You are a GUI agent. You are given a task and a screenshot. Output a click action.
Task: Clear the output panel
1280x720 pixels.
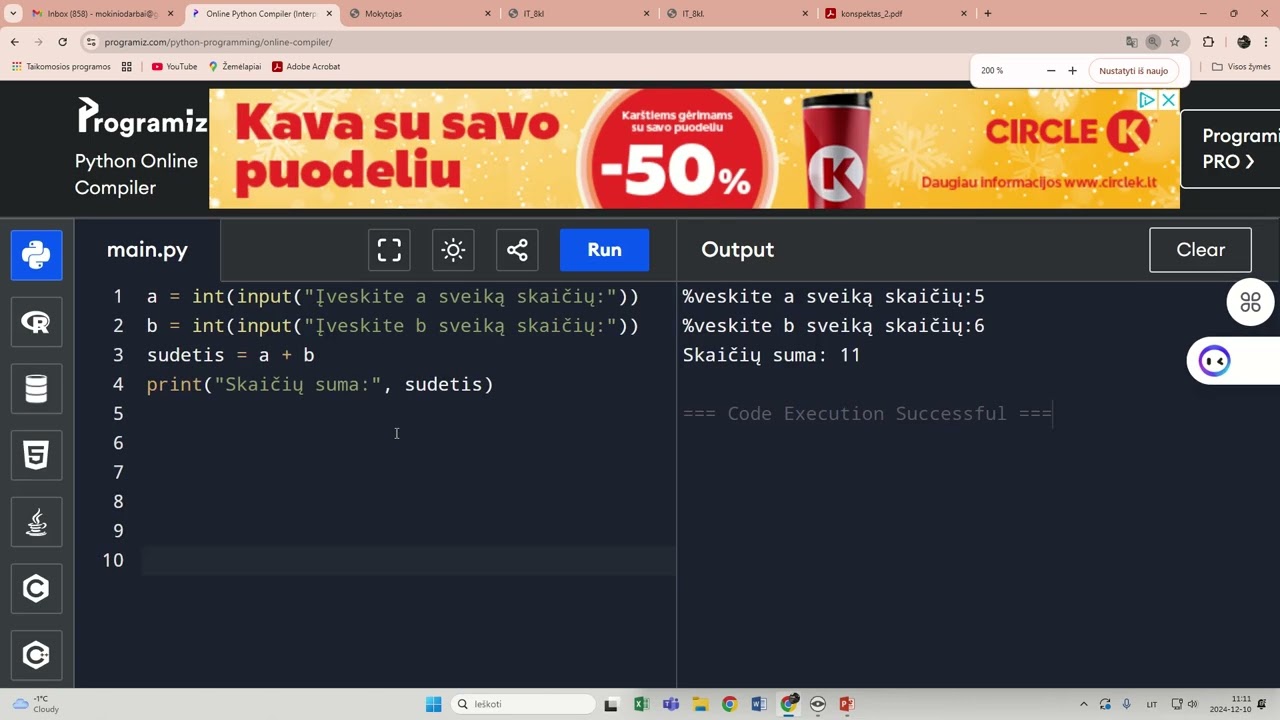click(1200, 250)
